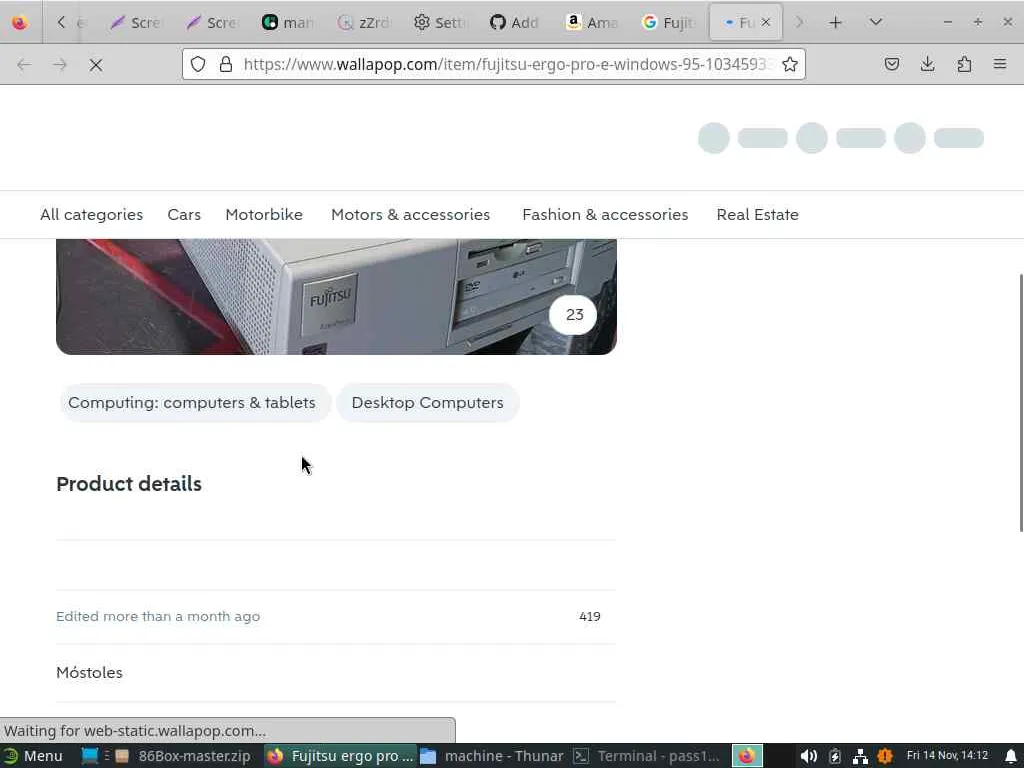Switch to the zZrd tab
Image resolution: width=1024 pixels, height=768 pixels.
coord(363,22)
